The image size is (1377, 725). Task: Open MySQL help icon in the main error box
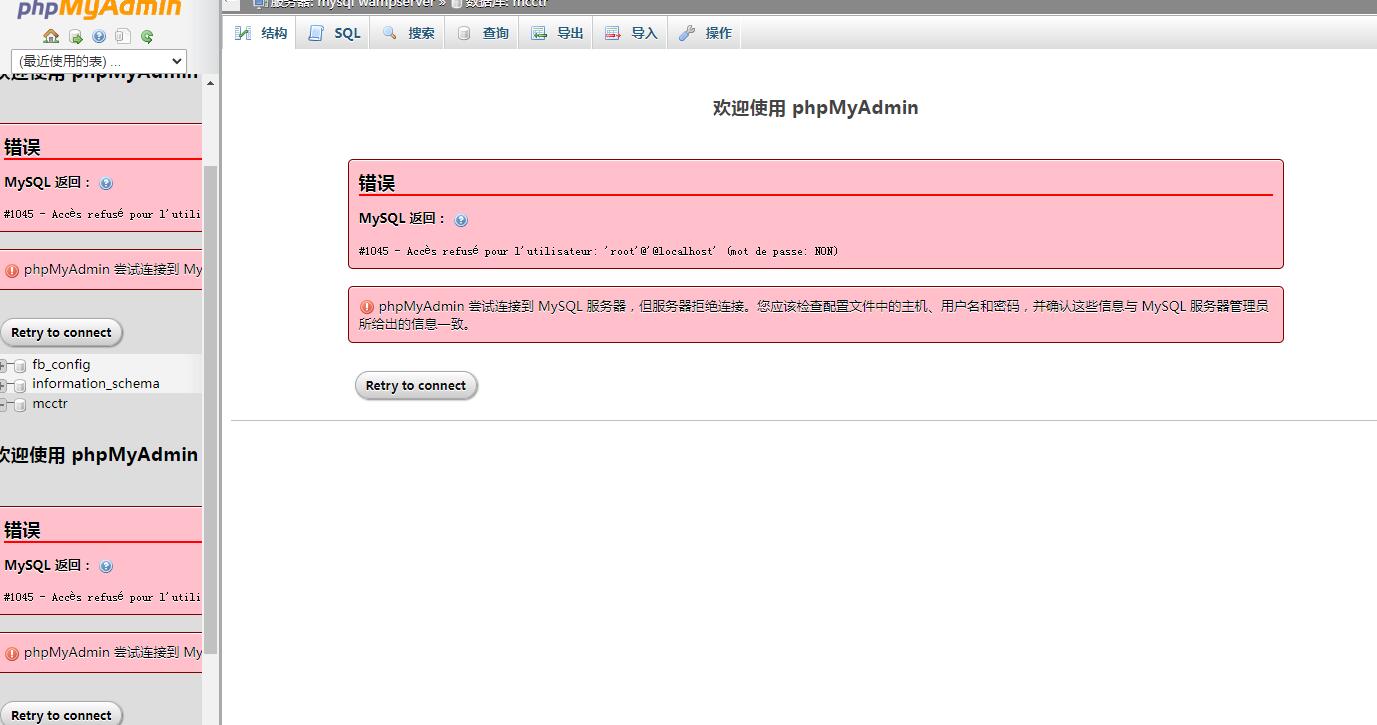(461, 220)
